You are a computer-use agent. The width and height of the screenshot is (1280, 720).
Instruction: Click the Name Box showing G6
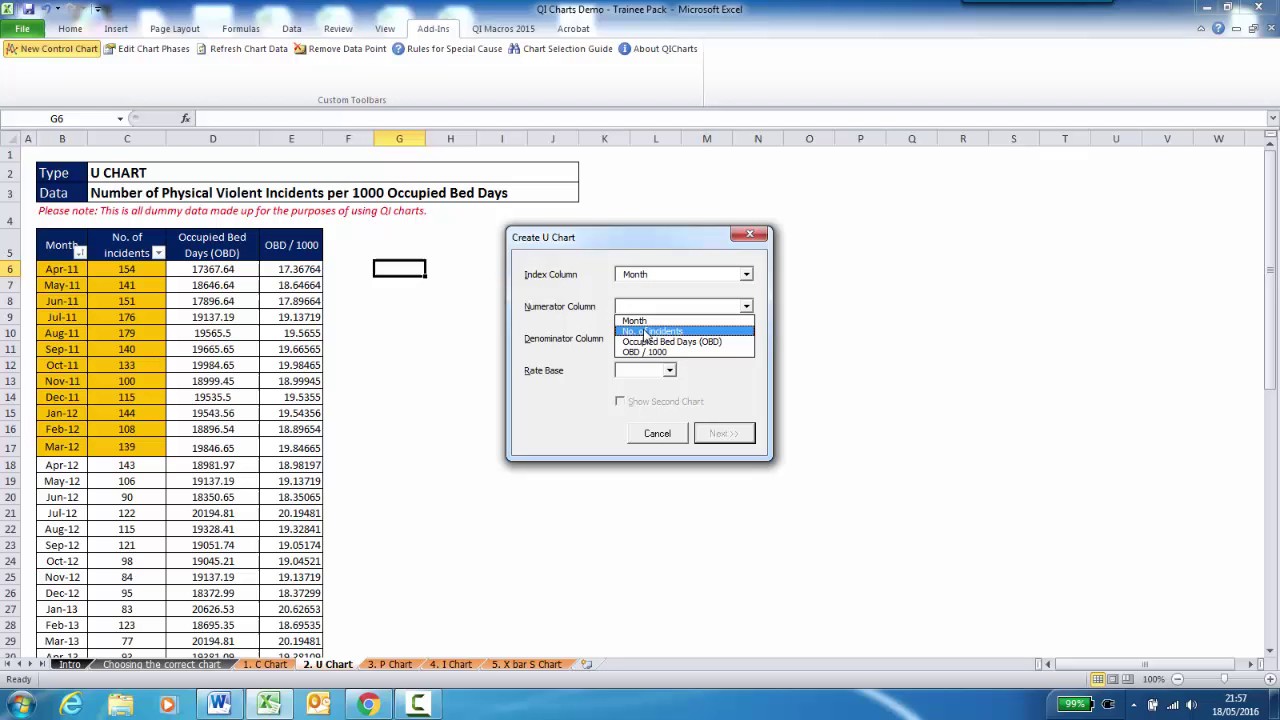[x=57, y=118]
